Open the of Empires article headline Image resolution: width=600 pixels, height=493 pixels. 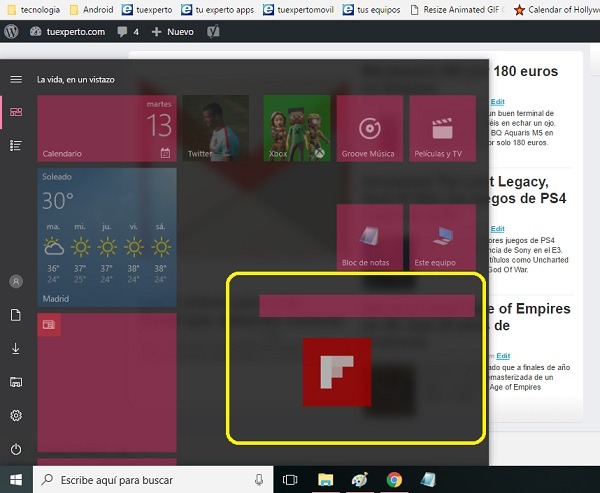point(530,317)
